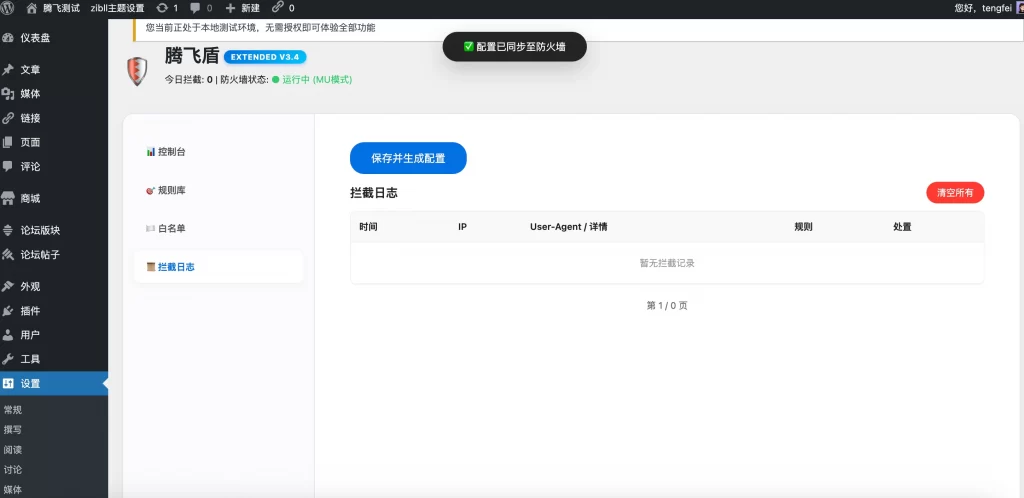Viewport: 1024px width, 498px height.
Task: Click the 链接 chain icon in the sidebar
Action: click(x=8, y=118)
